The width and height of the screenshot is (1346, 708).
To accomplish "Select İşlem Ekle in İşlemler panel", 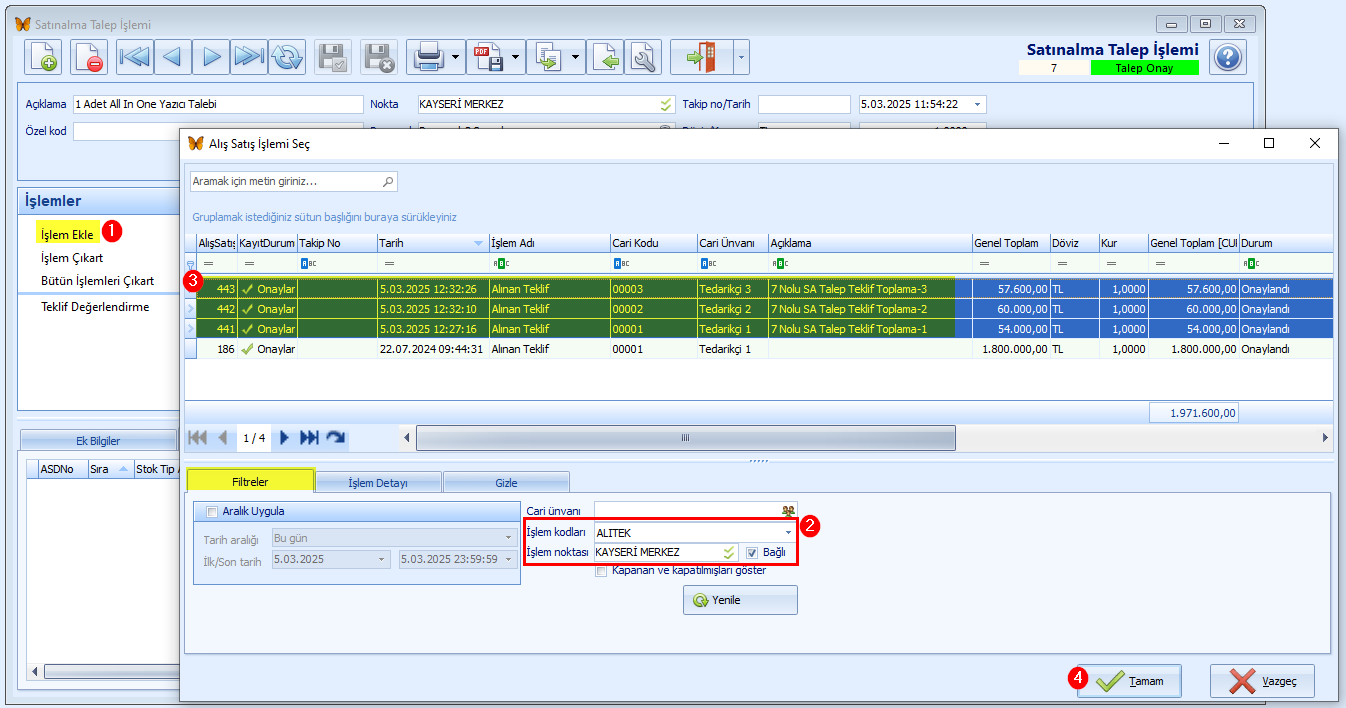I will coord(67,235).
